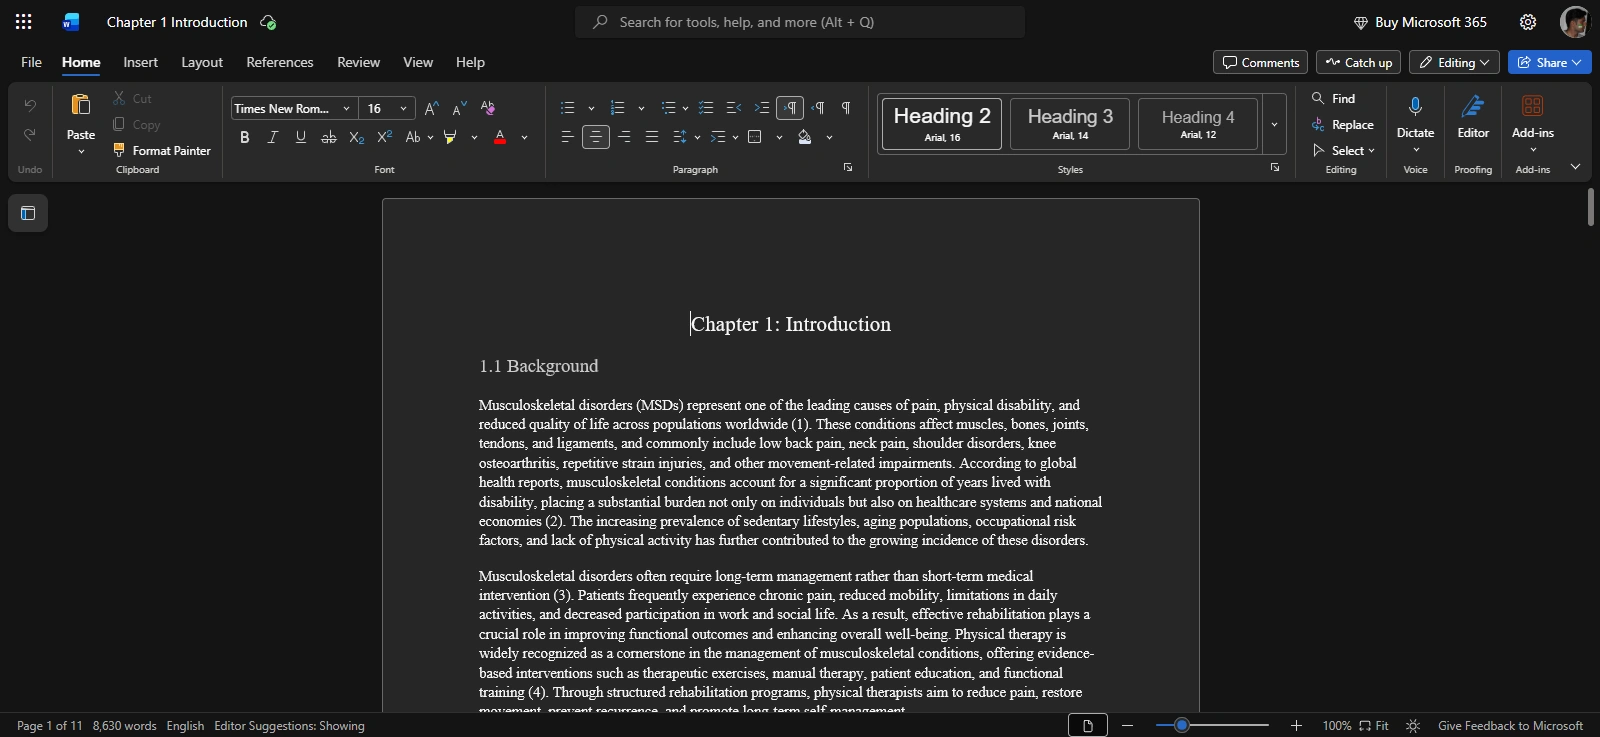Click the numbered list icon
Image resolution: width=1600 pixels, height=737 pixels.
coord(618,108)
